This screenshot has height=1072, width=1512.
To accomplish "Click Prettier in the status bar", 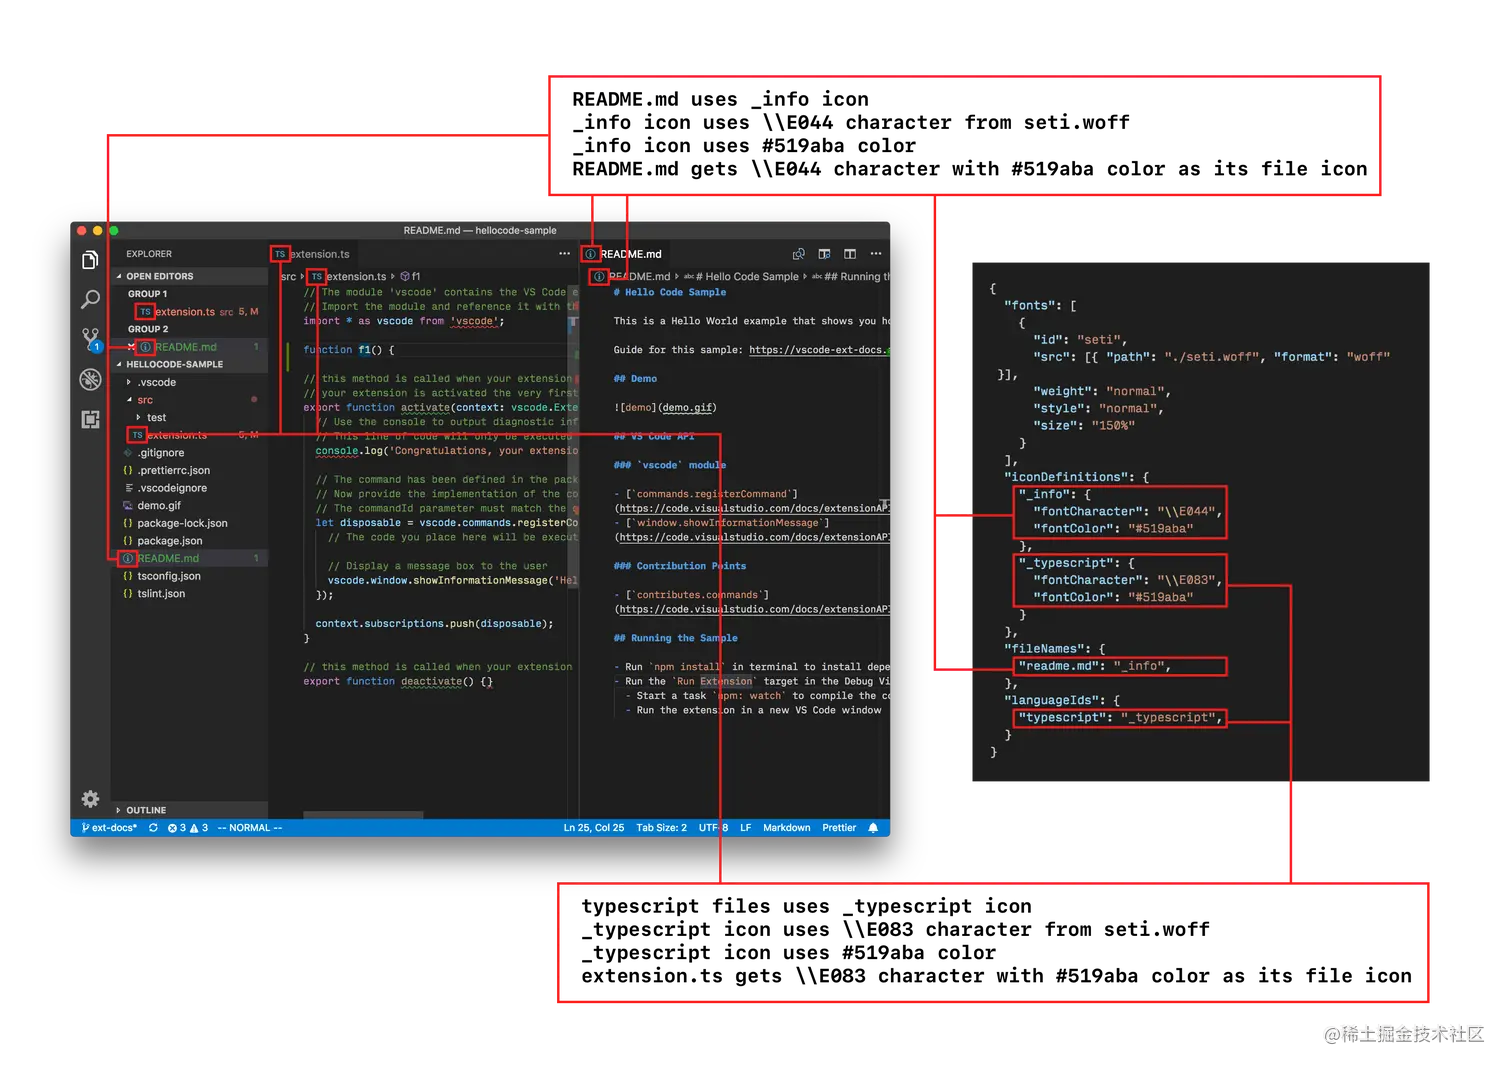I will (x=839, y=828).
